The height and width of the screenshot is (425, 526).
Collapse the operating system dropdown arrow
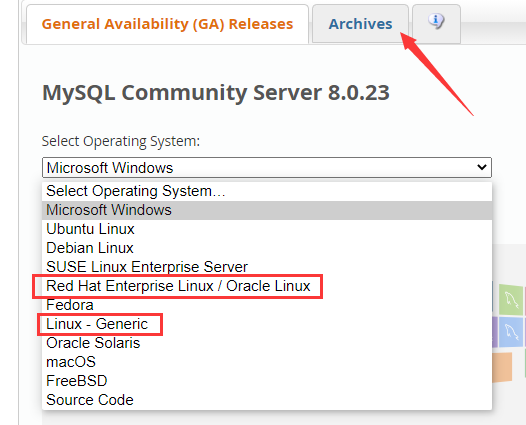click(482, 167)
